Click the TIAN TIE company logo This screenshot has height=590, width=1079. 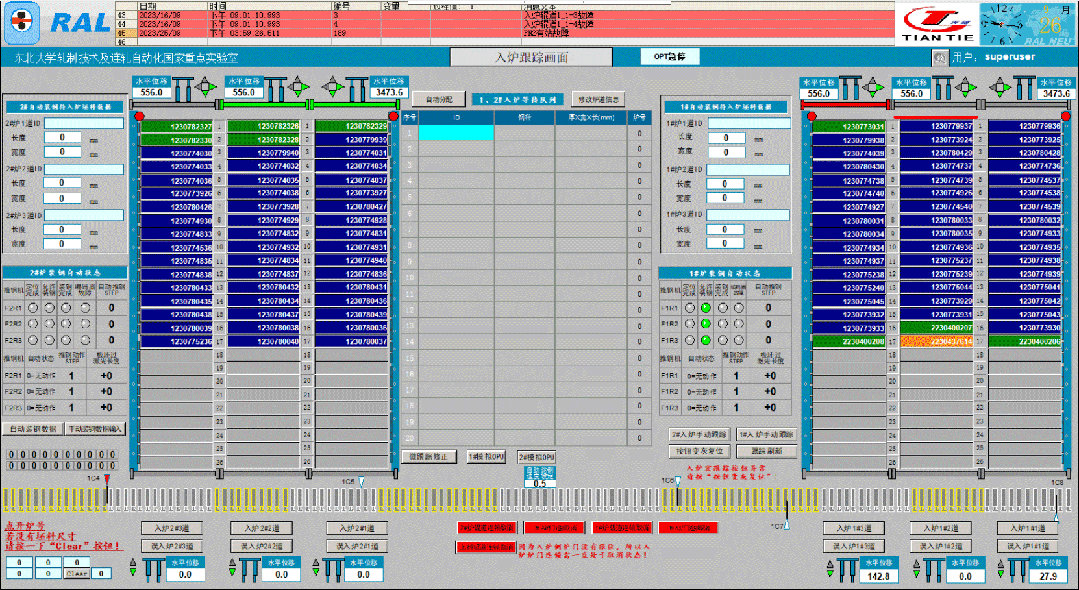(x=938, y=25)
